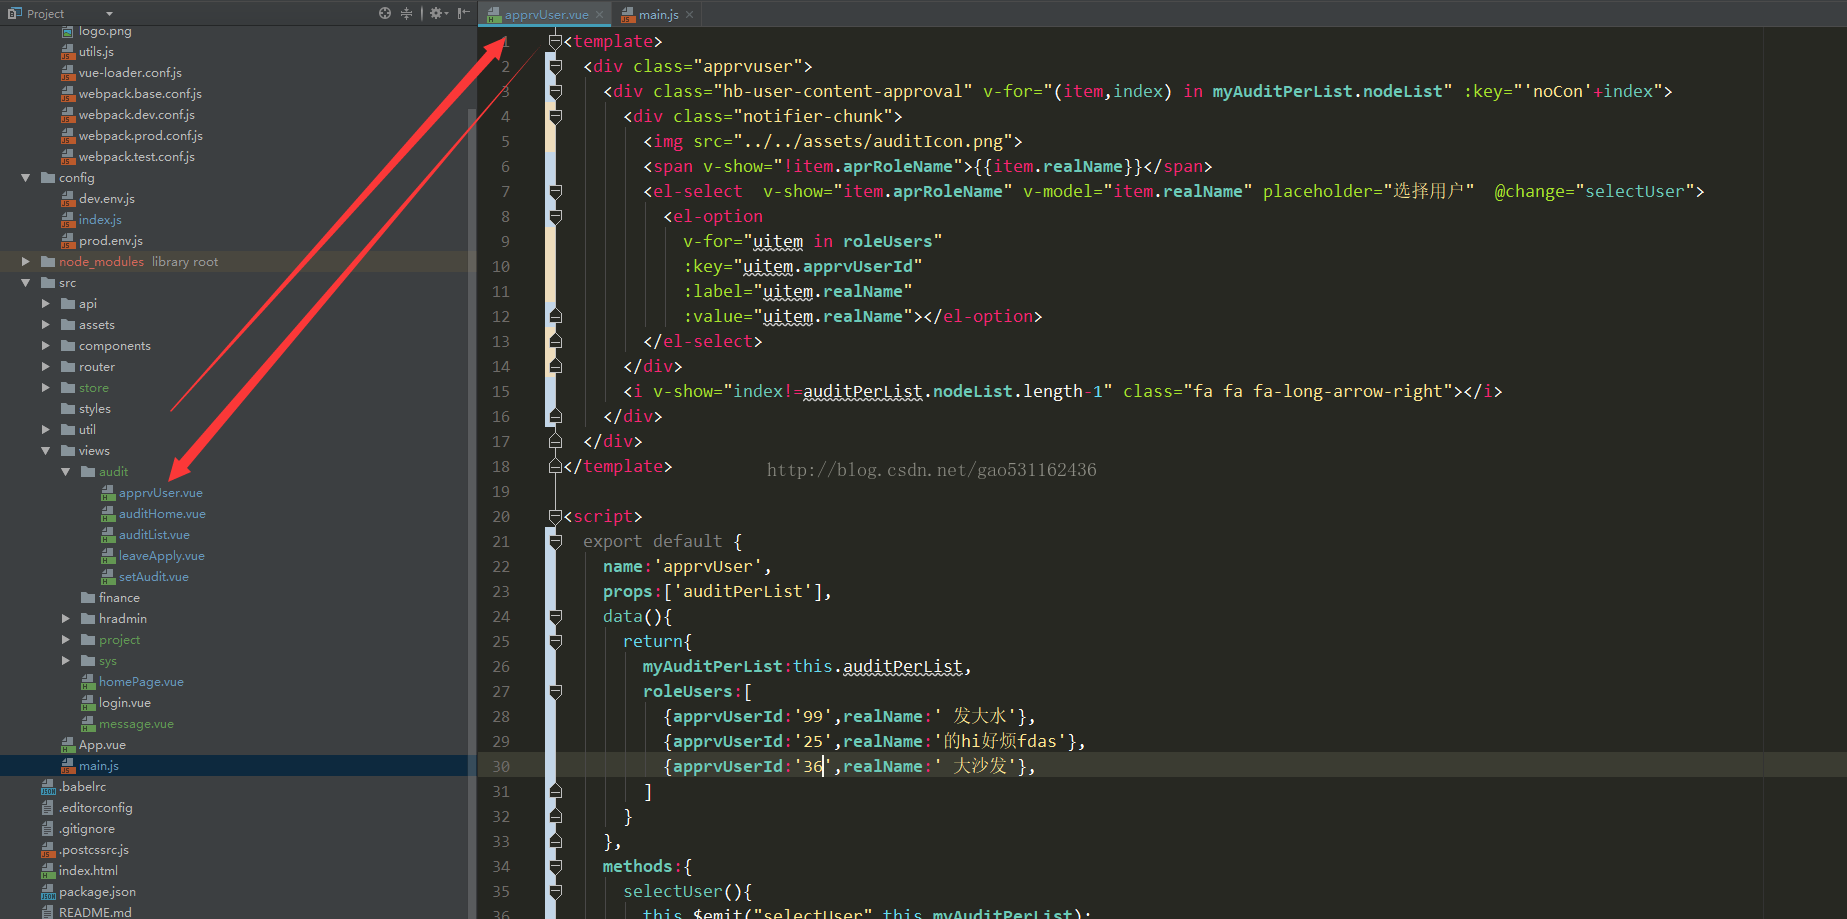Fold the script tag on line 20
The width and height of the screenshot is (1847, 919).
coord(555,517)
